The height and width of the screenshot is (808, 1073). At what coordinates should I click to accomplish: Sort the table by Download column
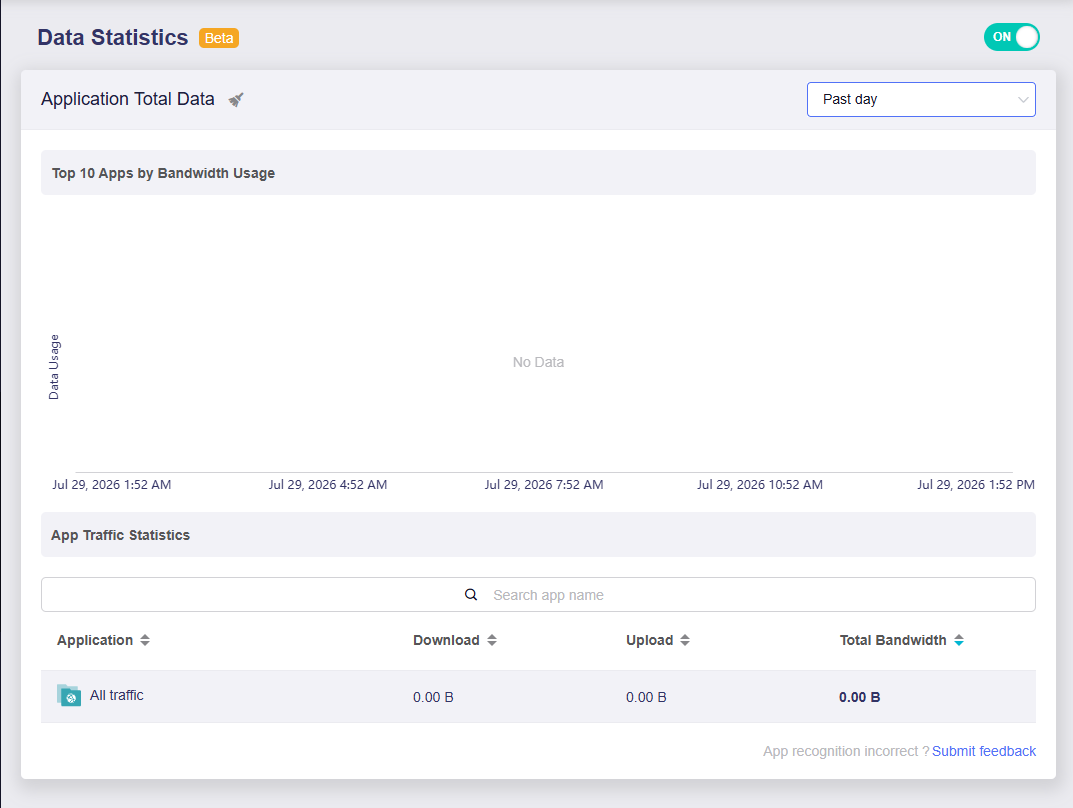click(x=492, y=640)
